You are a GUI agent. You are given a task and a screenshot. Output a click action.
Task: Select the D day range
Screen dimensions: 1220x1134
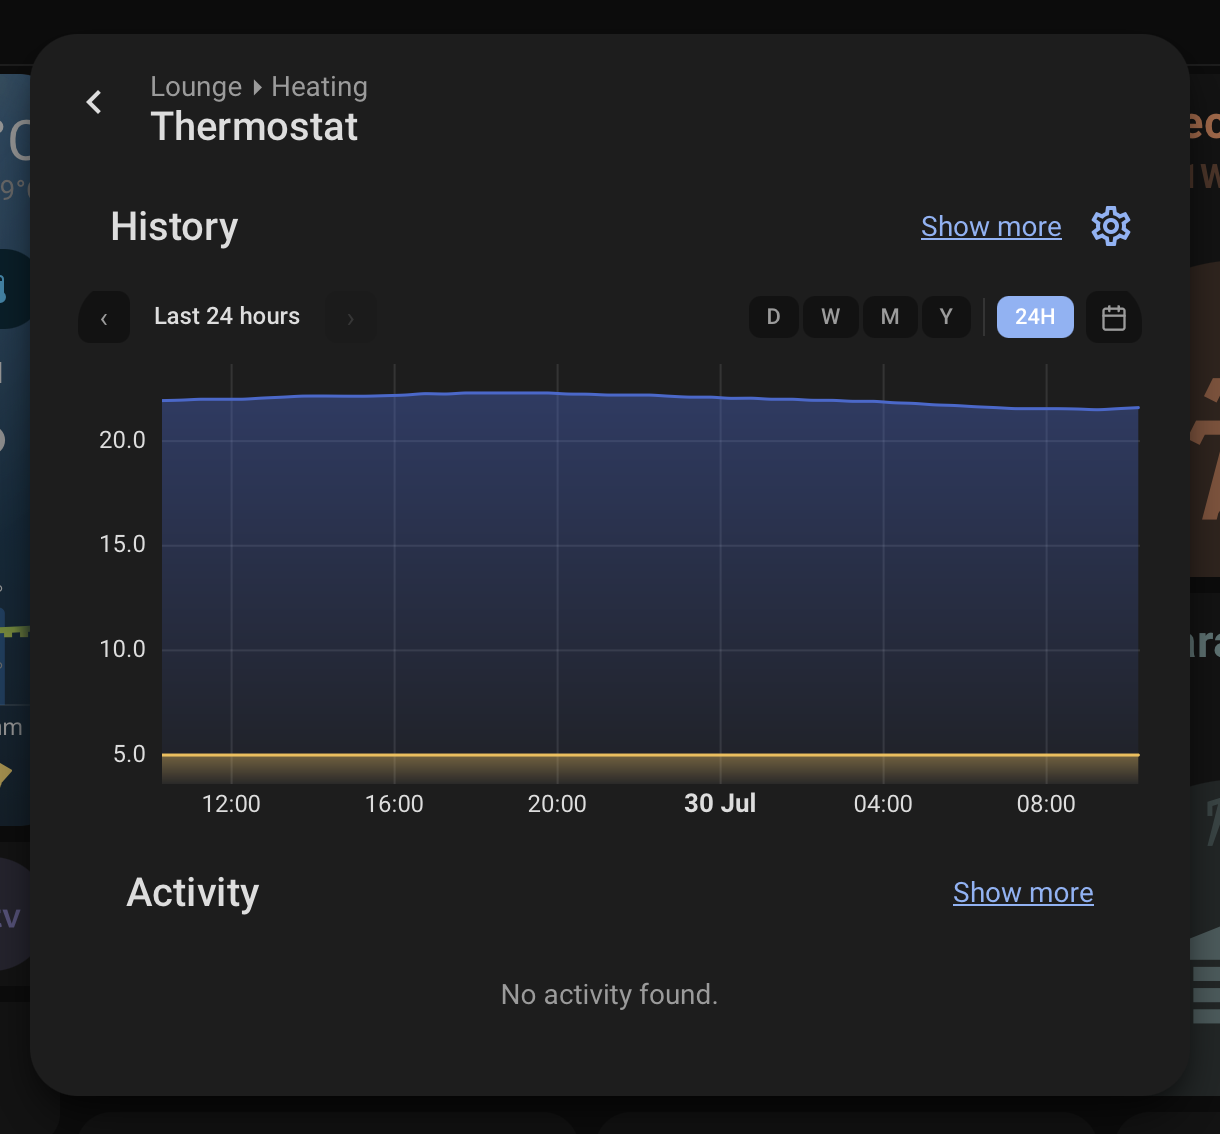[773, 317]
